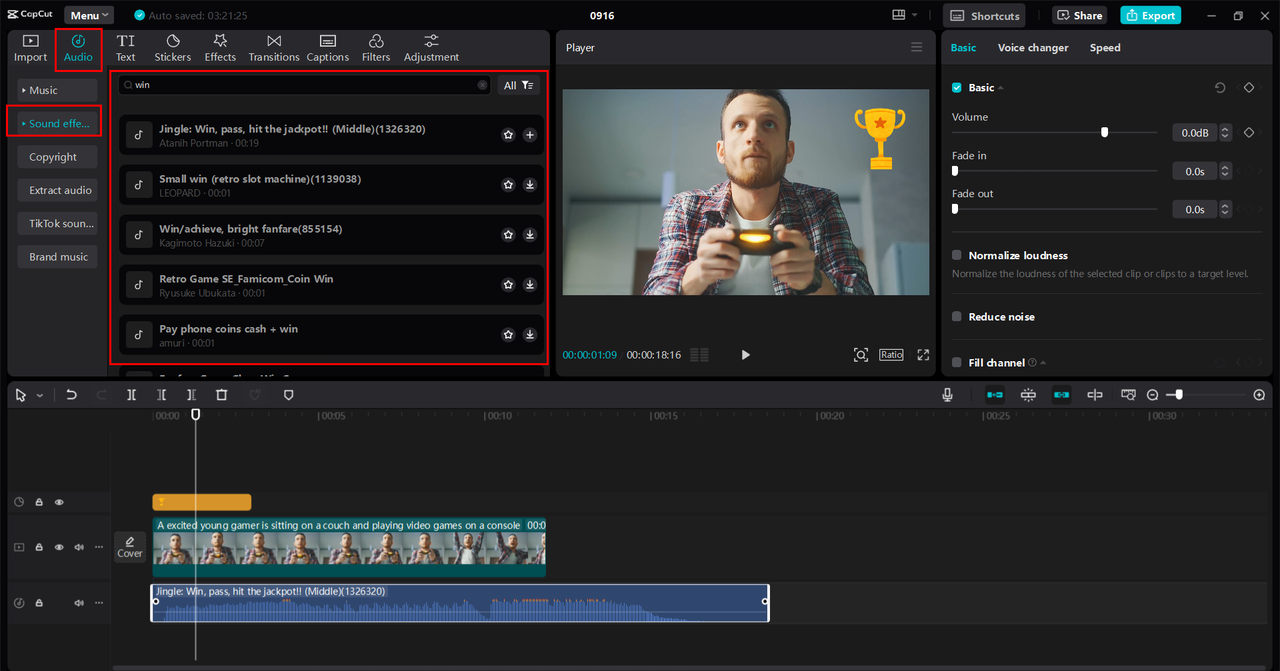Enable Normalize loudness
Viewport: 1280px width, 671px height.
coord(957,255)
